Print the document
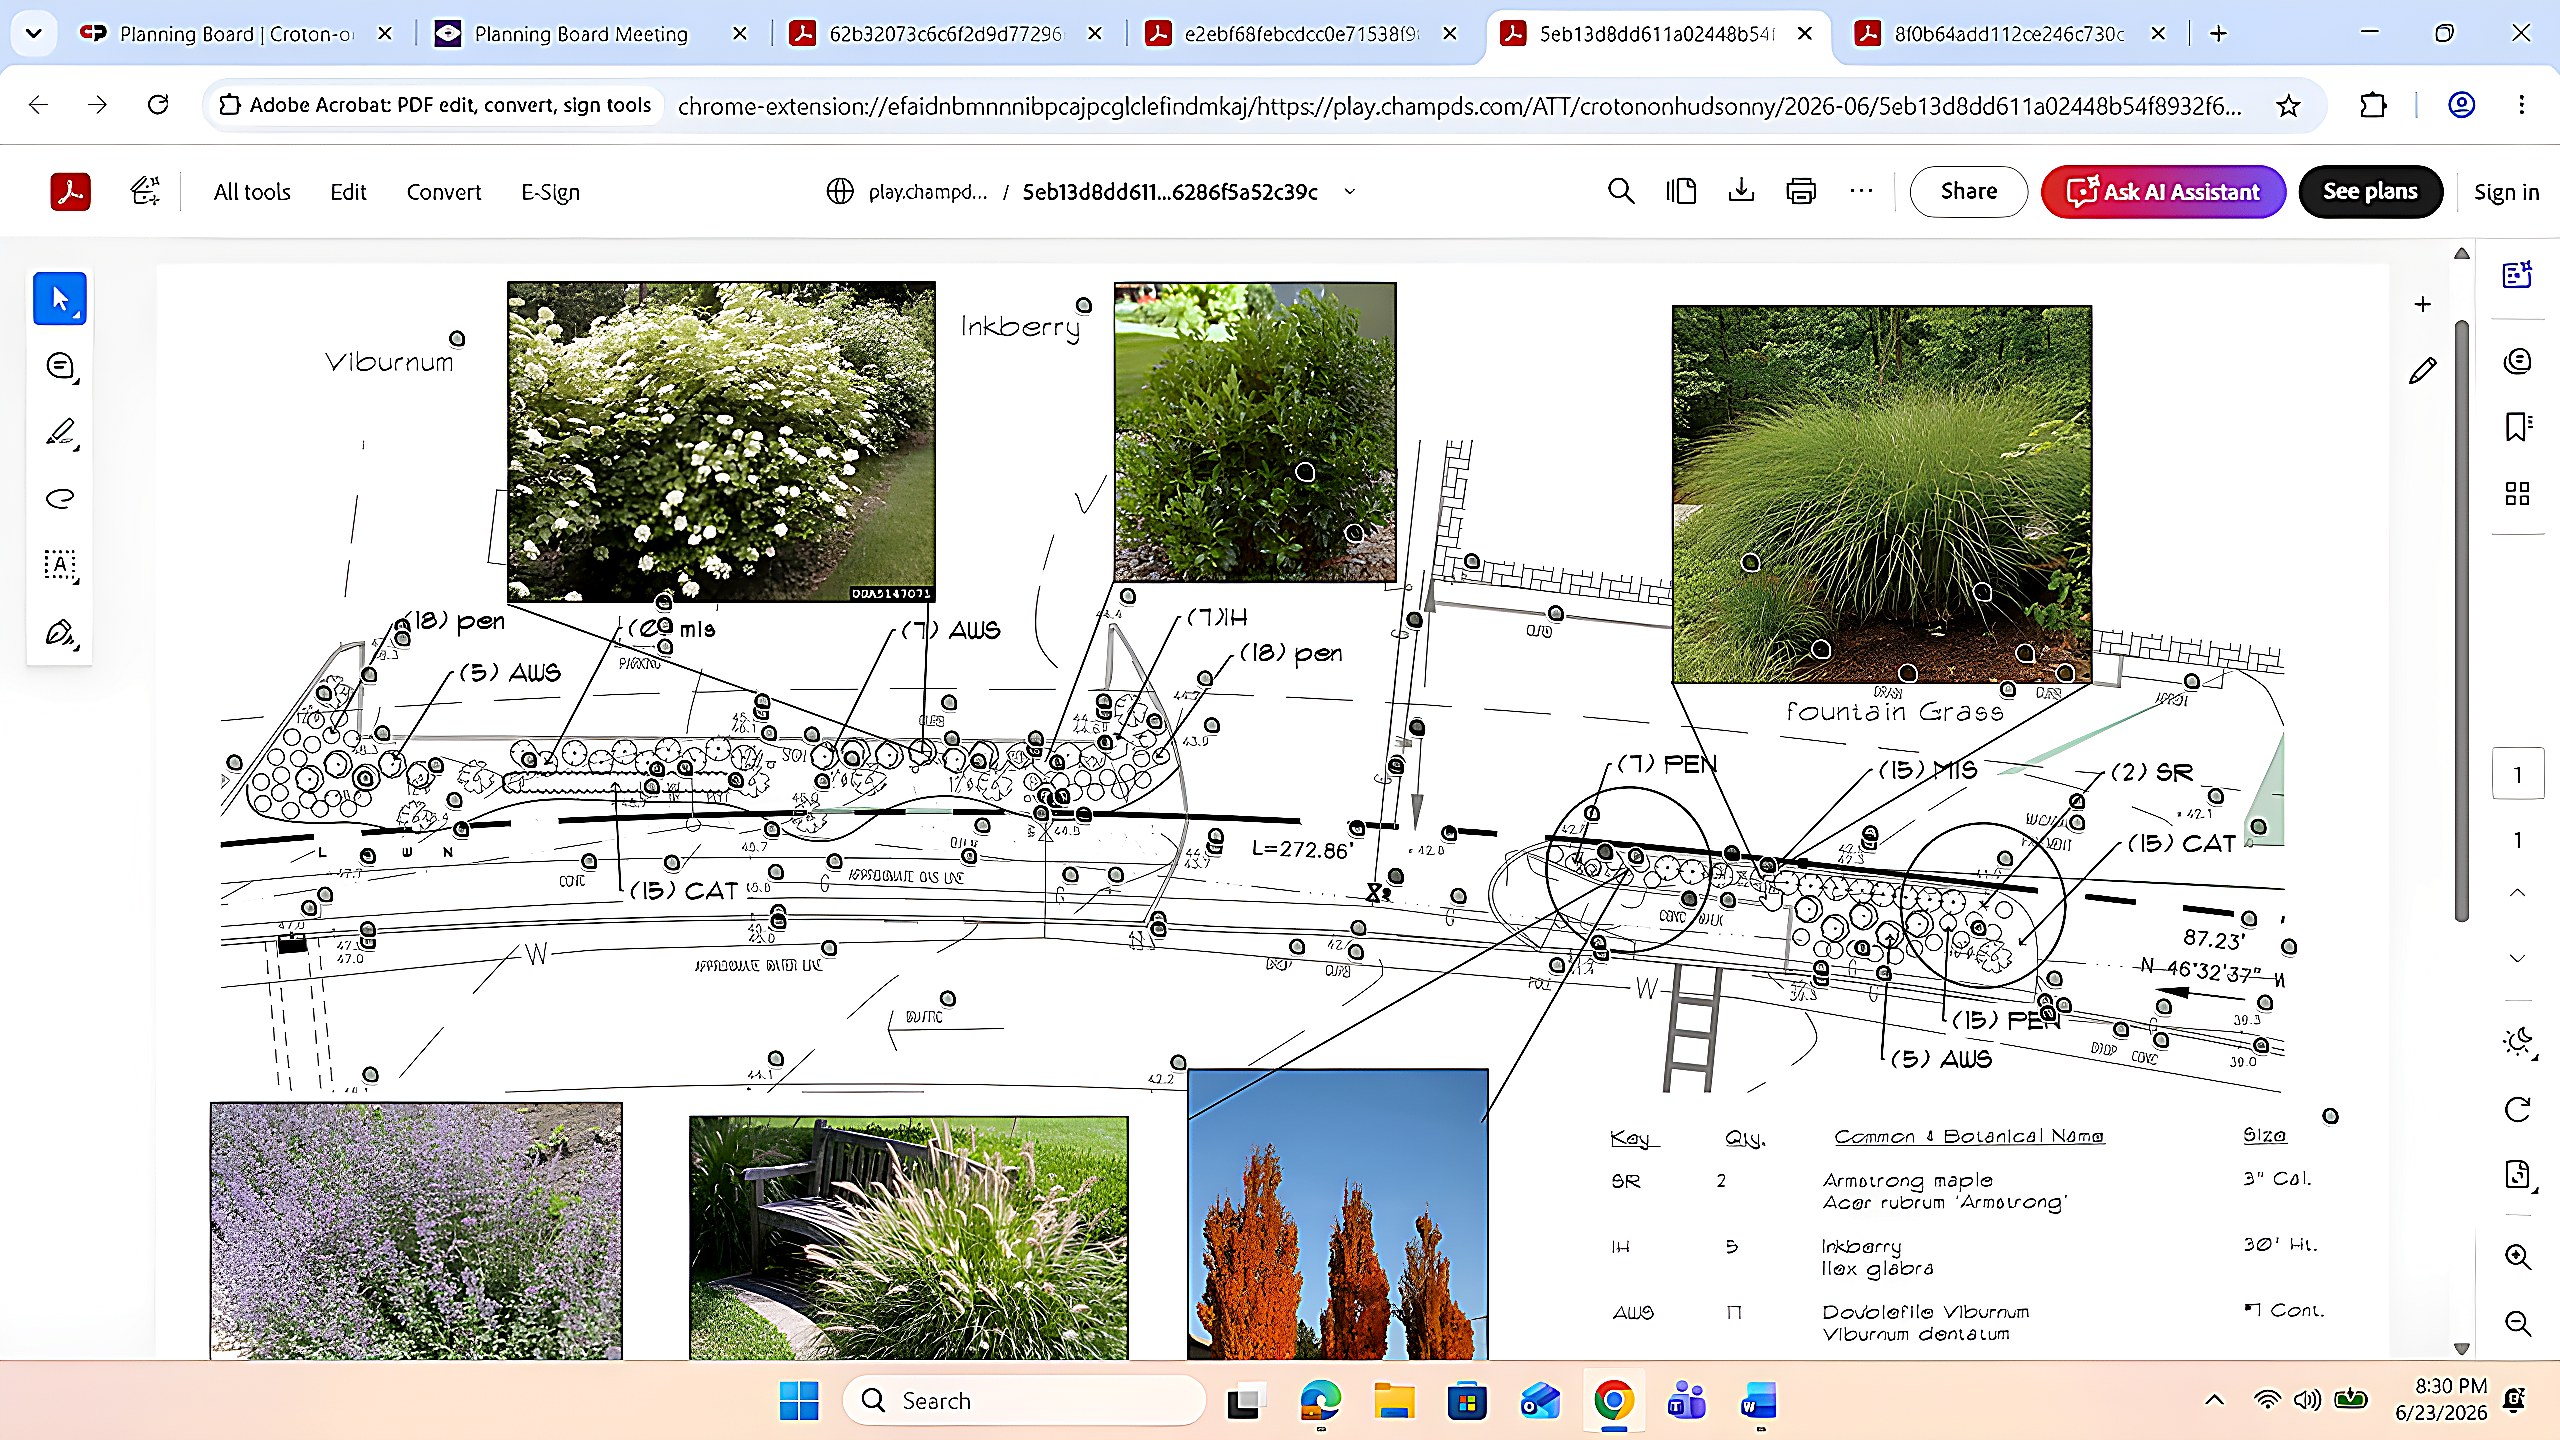The image size is (2560, 1440). click(x=1801, y=191)
